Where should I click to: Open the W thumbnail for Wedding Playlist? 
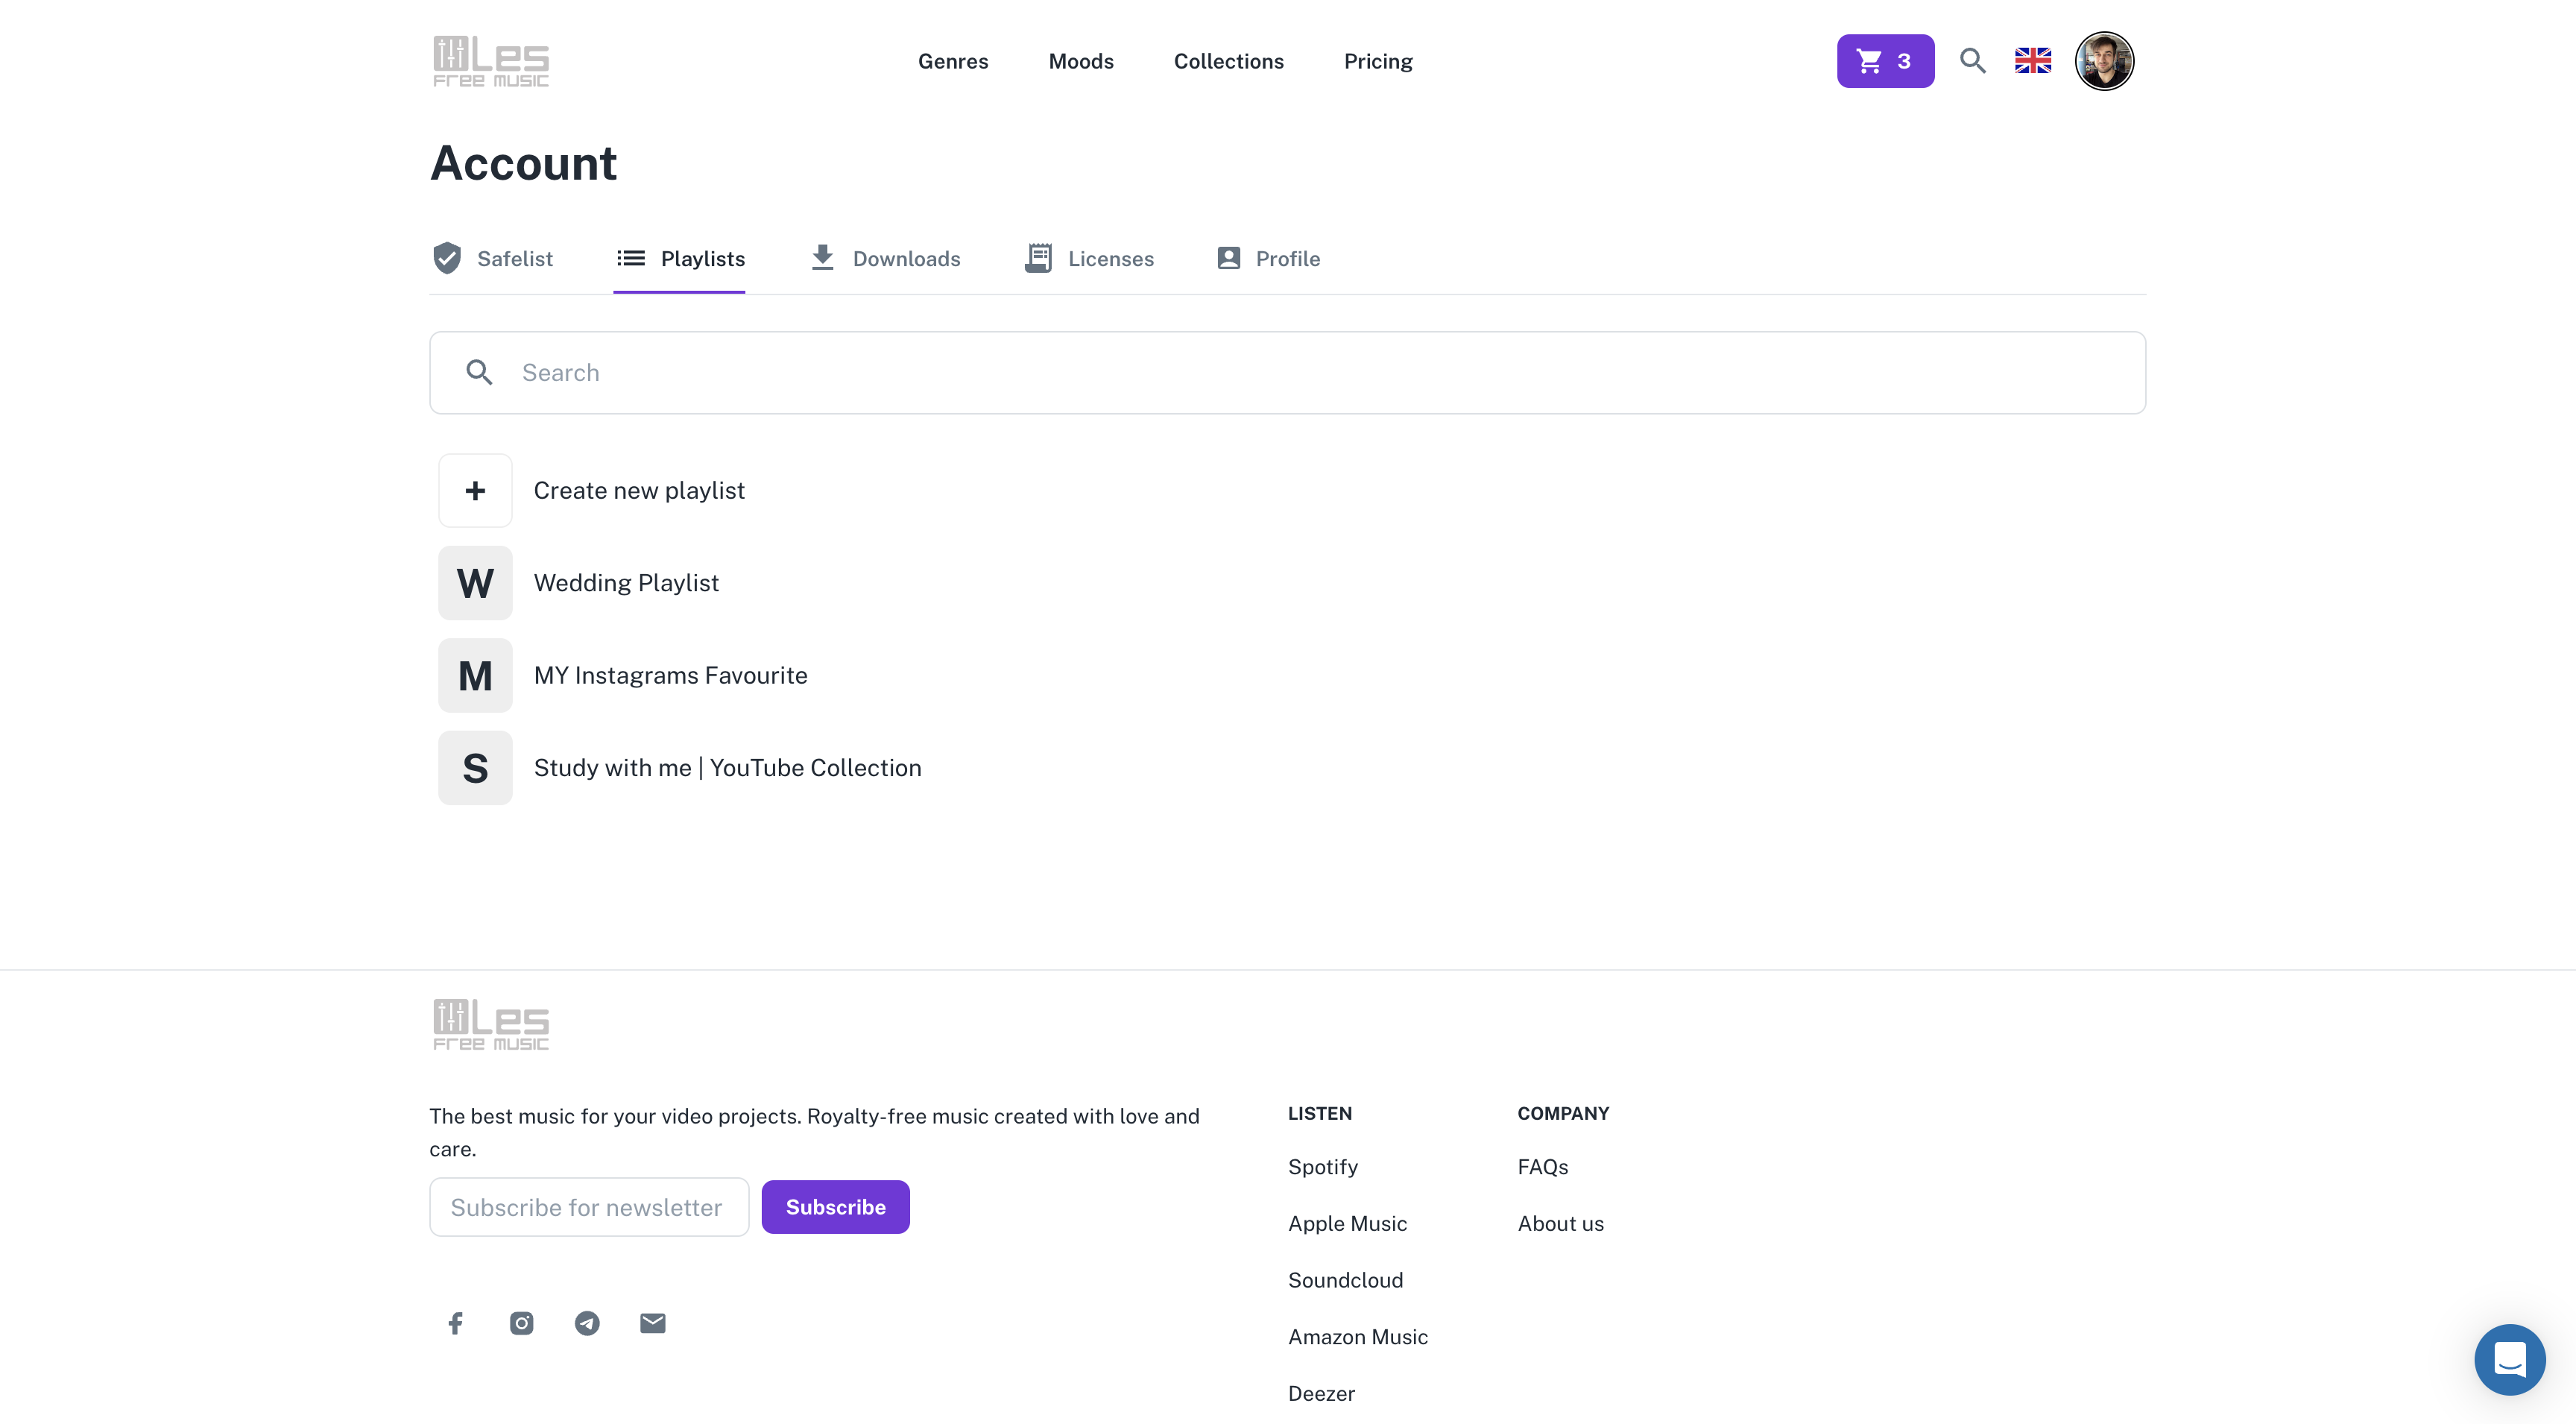[475, 583]
